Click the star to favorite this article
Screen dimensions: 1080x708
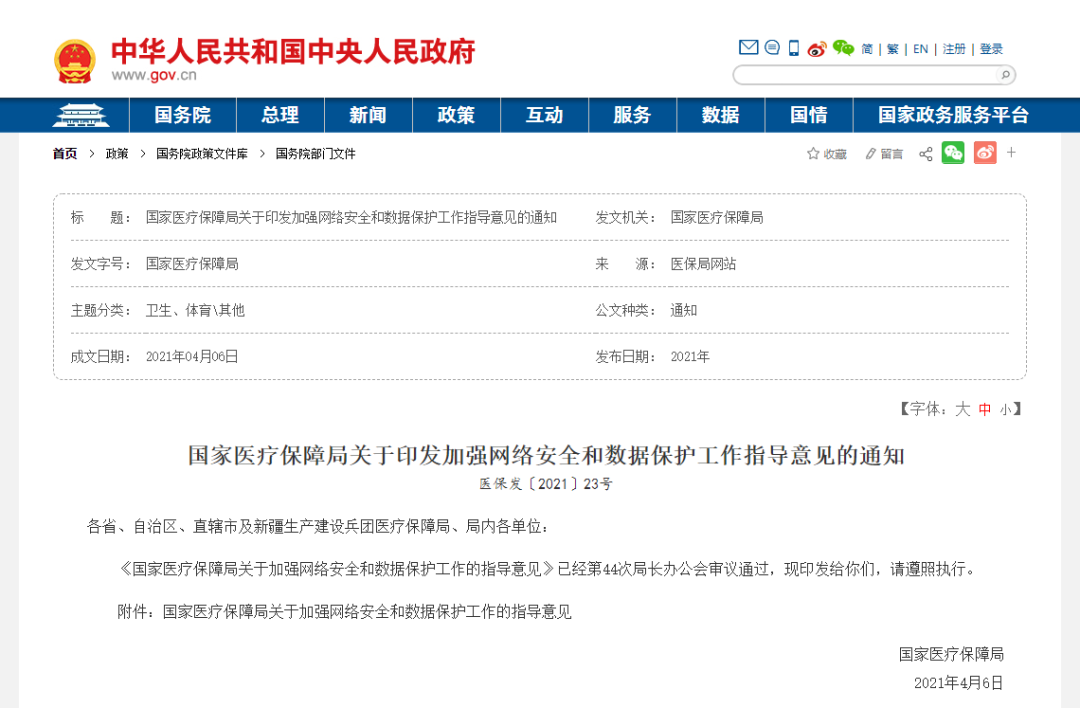813,153
